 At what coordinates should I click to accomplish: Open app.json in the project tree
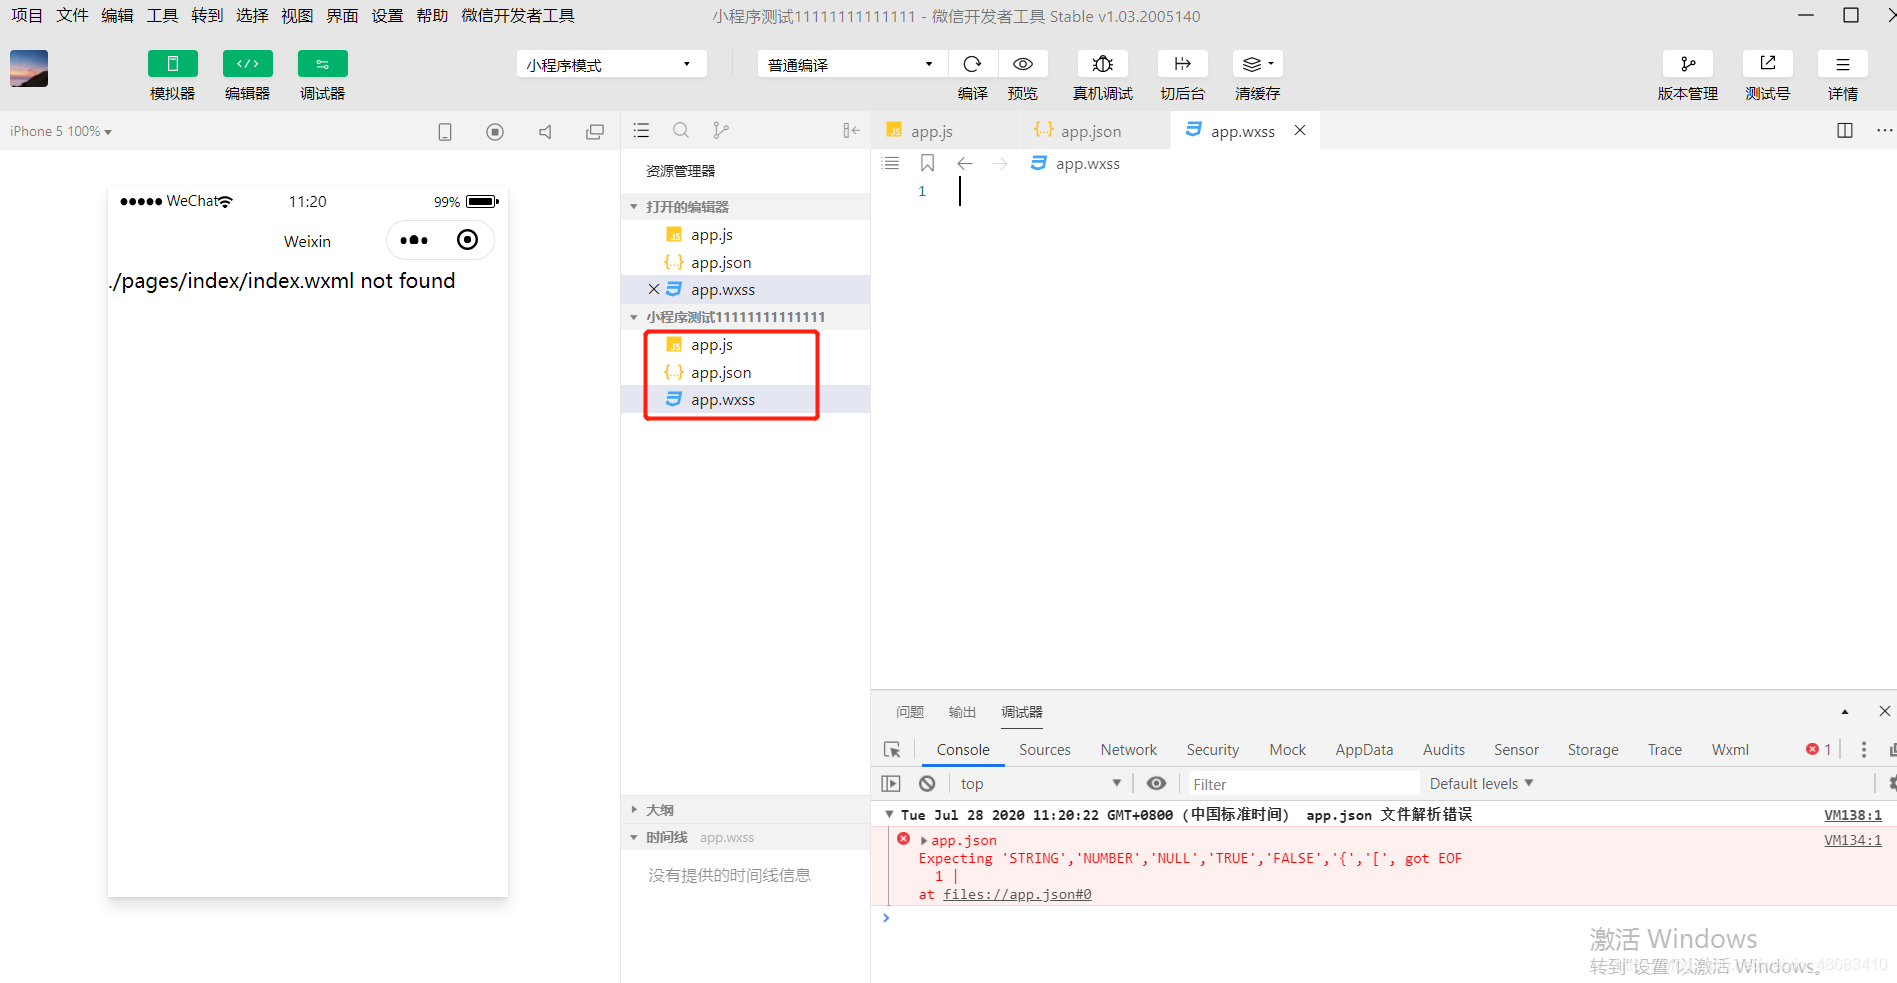[745, 372]
